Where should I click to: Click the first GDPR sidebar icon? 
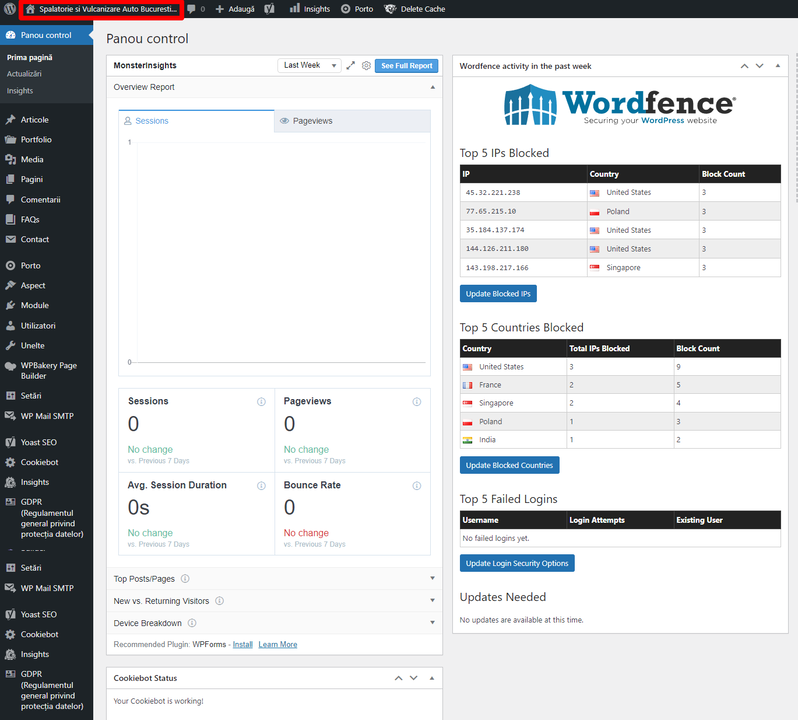click(10, 502)
